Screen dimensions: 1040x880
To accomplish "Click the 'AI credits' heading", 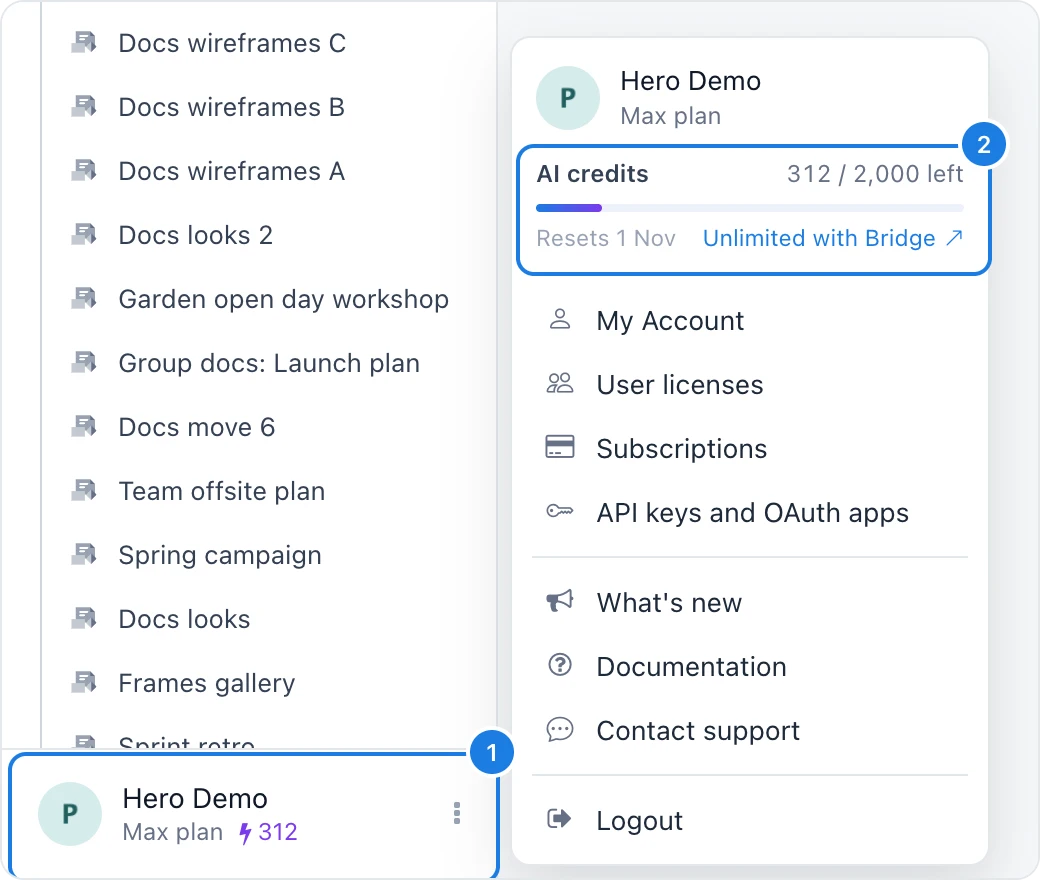I will [592, 174].
